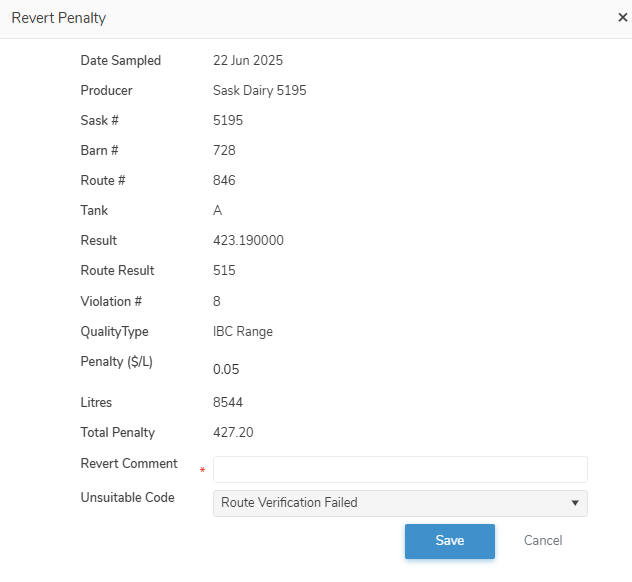Open the Unsuitable Code dropdown
This screenshot has height=582, width=632.
pyautogui.click(x=400, y=503)
